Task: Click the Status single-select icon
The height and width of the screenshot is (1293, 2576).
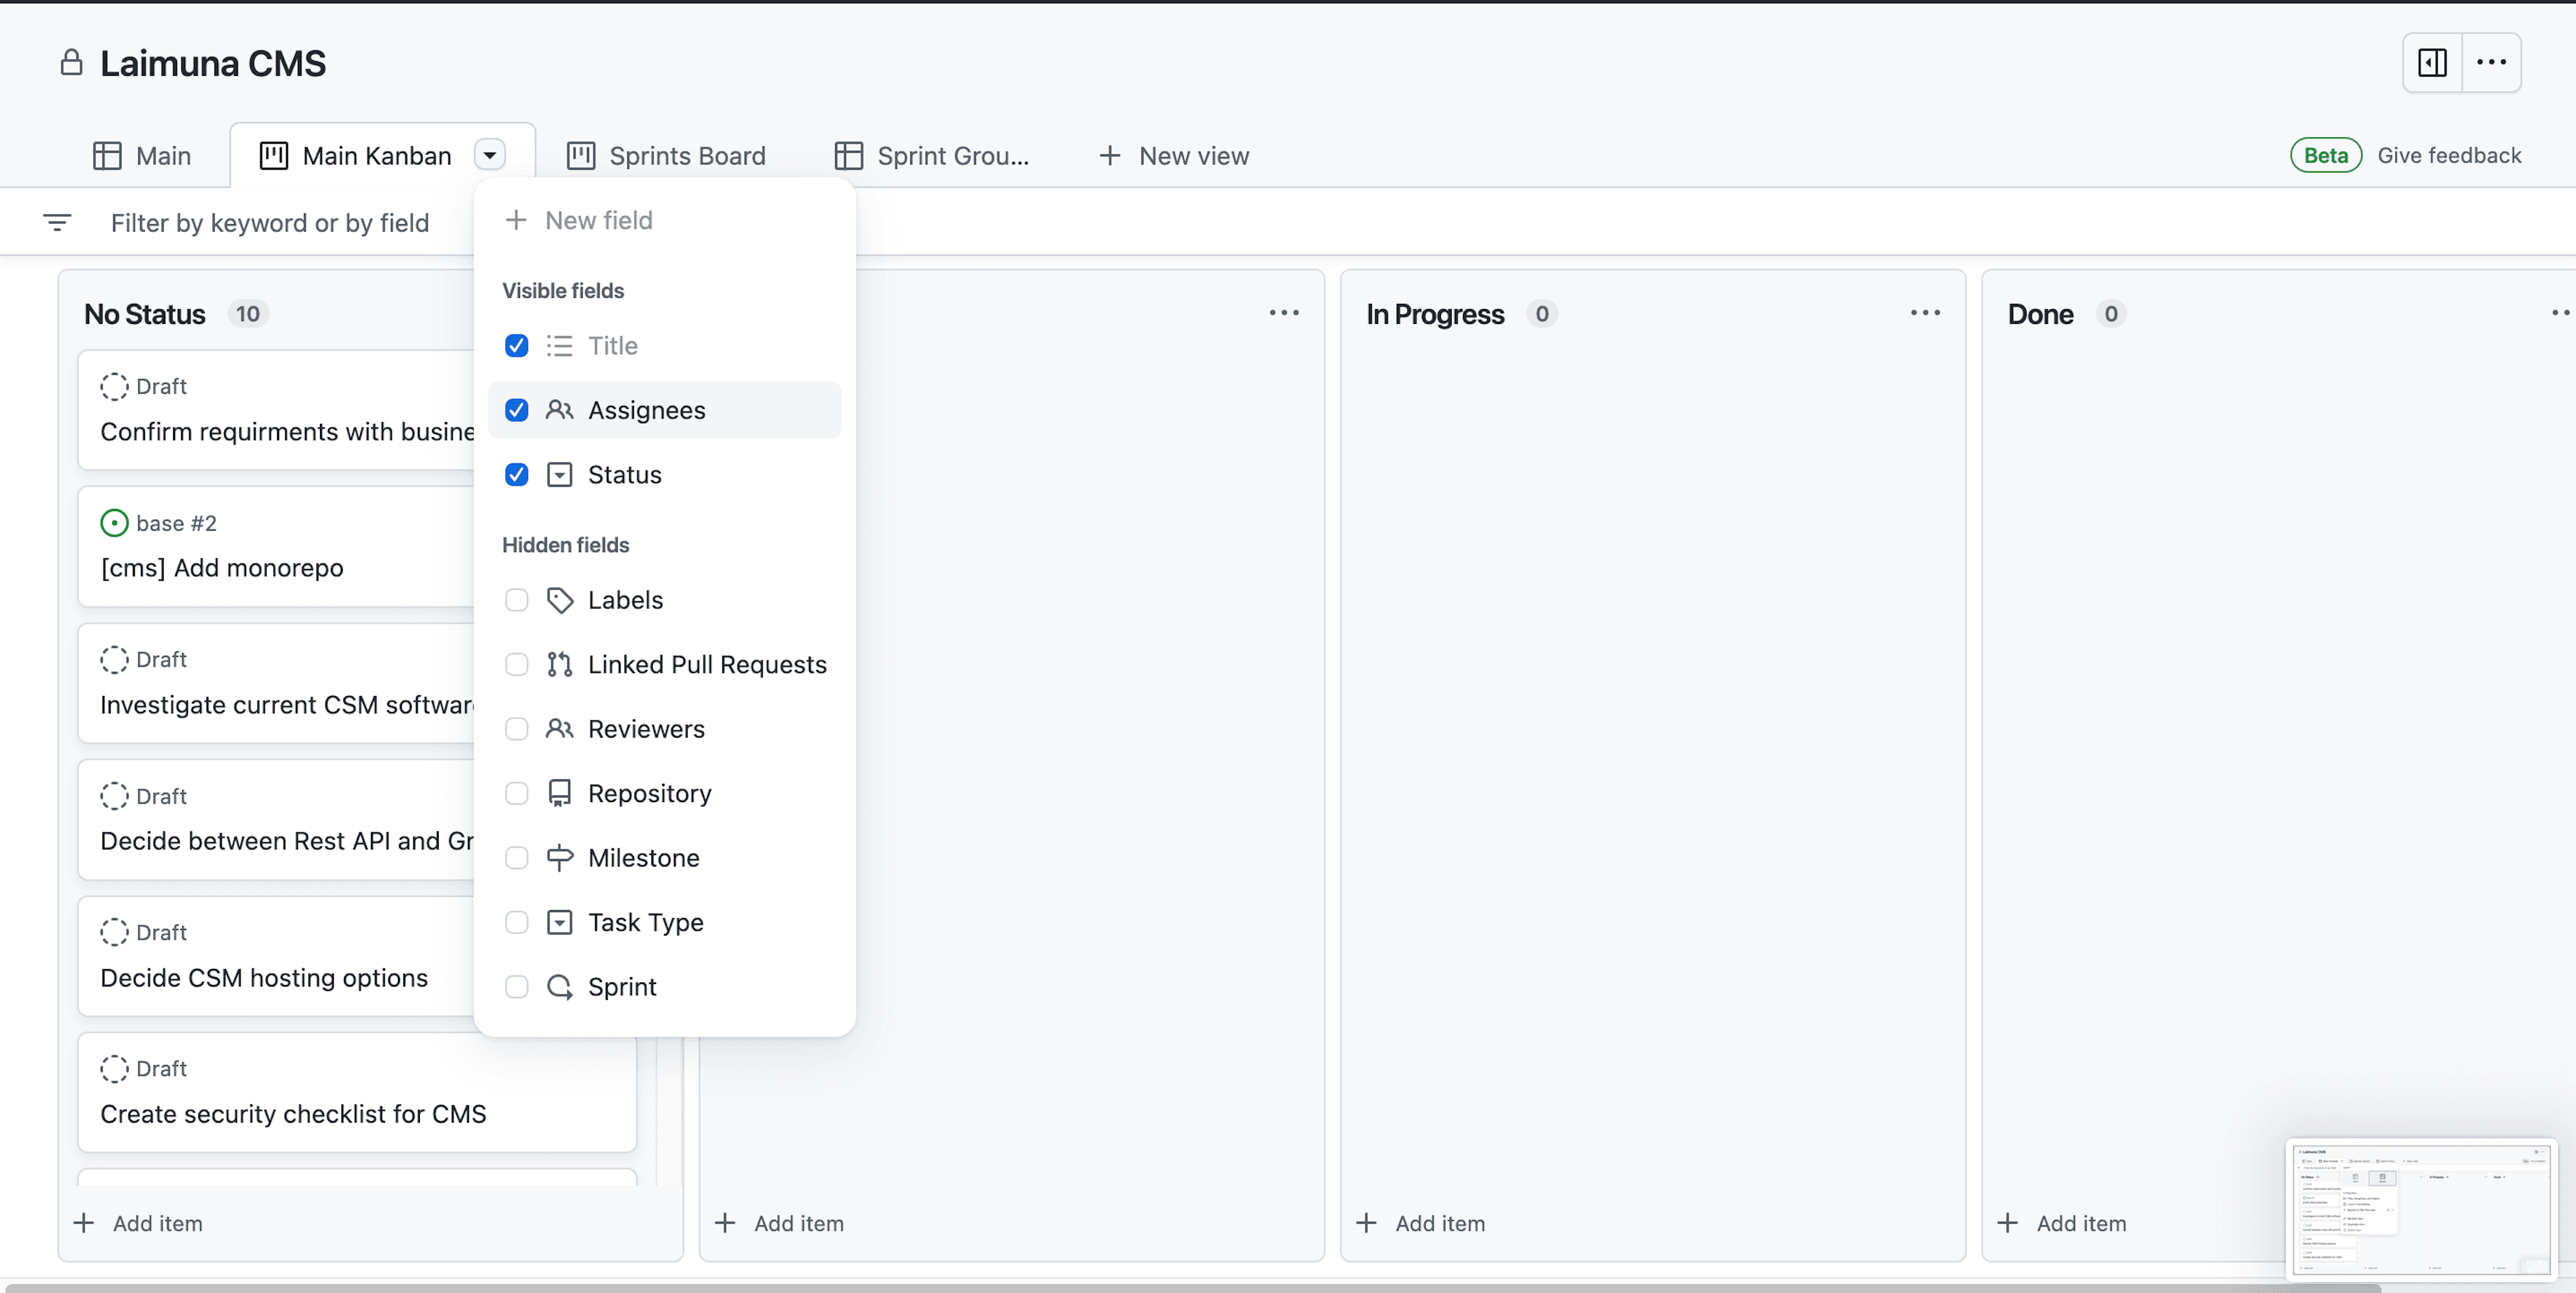Action: tap(560, 475)
